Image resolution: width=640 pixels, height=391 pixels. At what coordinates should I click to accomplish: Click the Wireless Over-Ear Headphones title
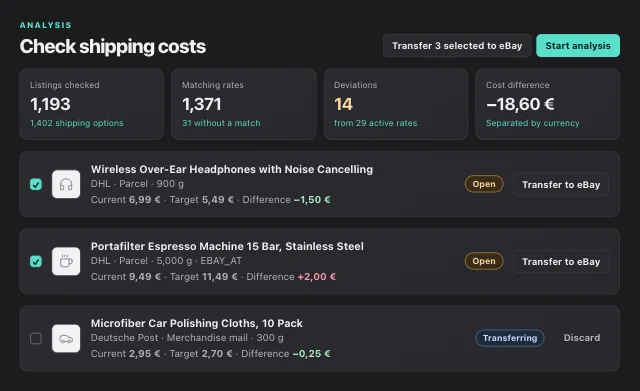pos(232,169)
